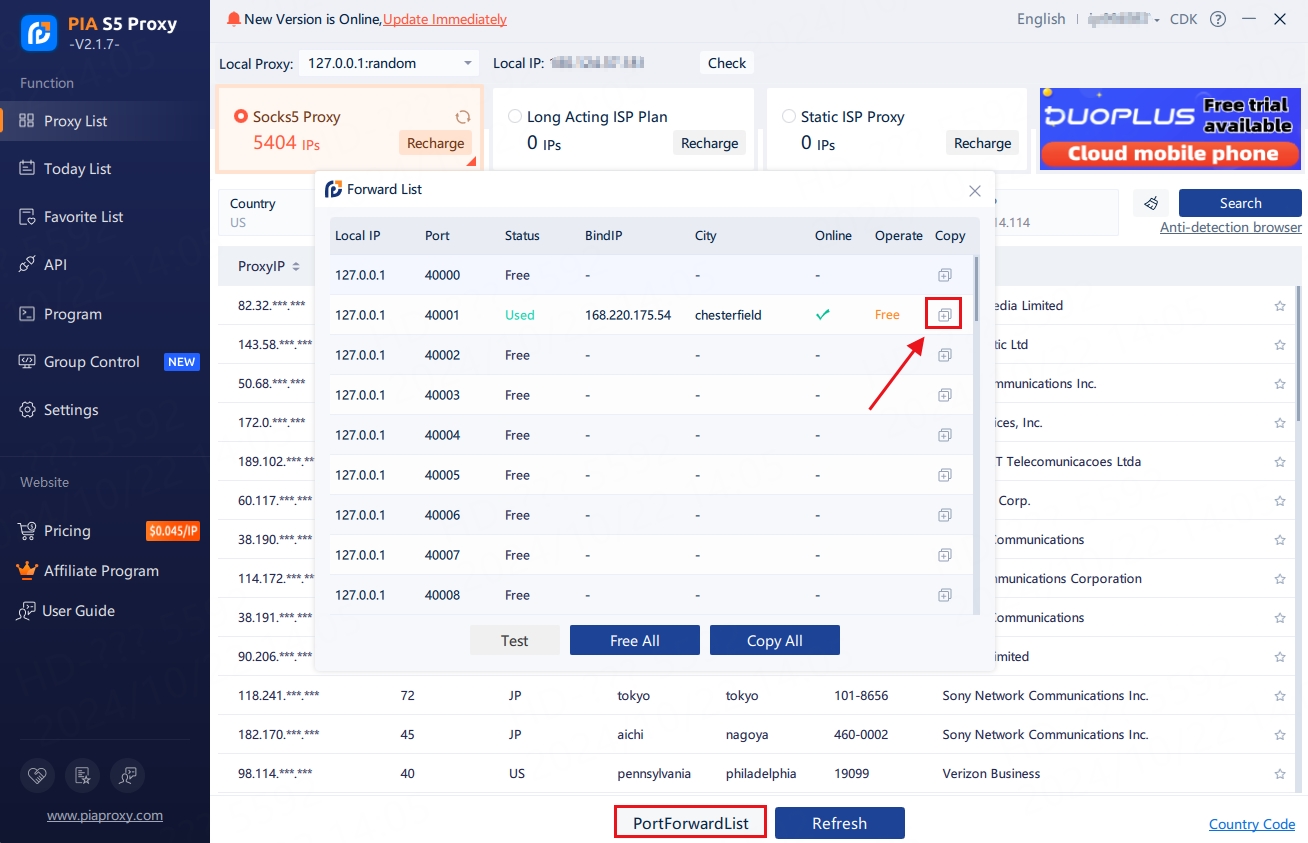
Task: Open Today List in sidebar
Action: [77, 169]
